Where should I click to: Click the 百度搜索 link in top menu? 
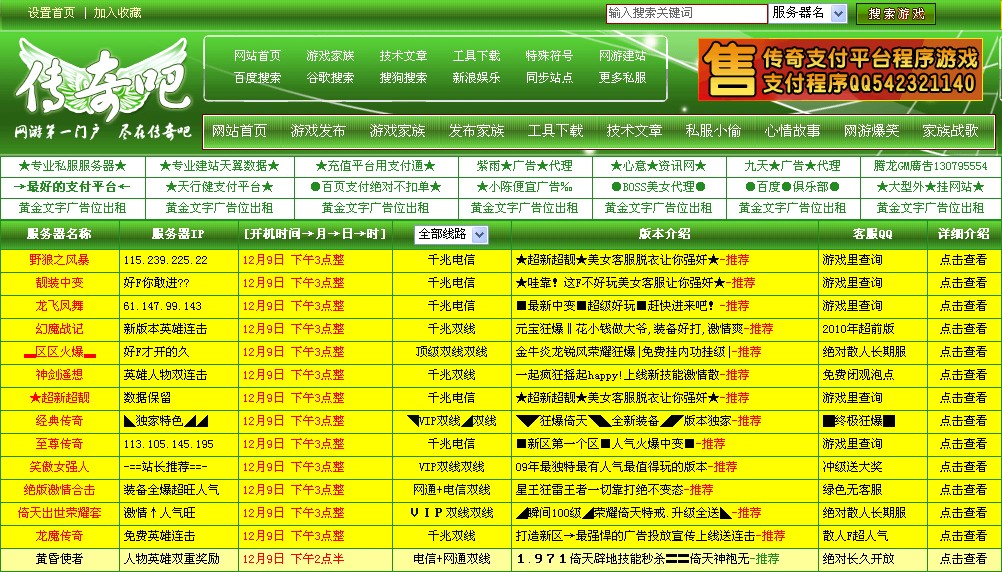pos(257,78)
